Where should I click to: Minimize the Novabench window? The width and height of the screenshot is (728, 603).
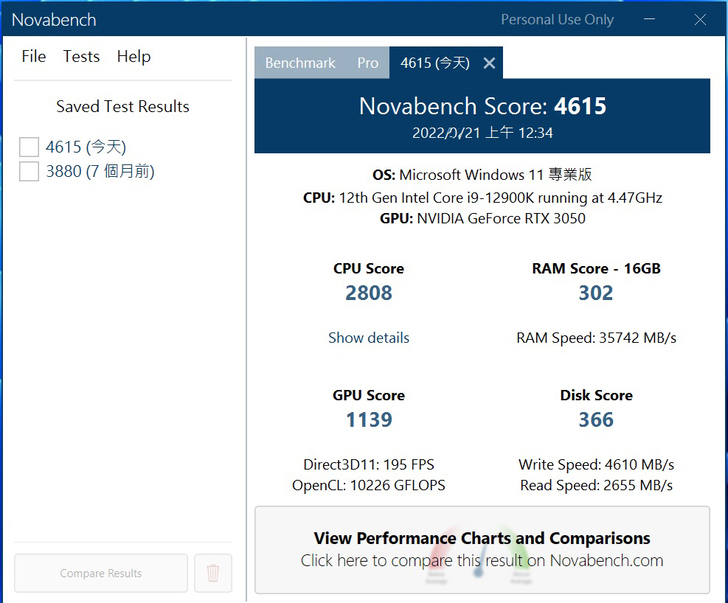pyautogui.click(x=654, y=19)
